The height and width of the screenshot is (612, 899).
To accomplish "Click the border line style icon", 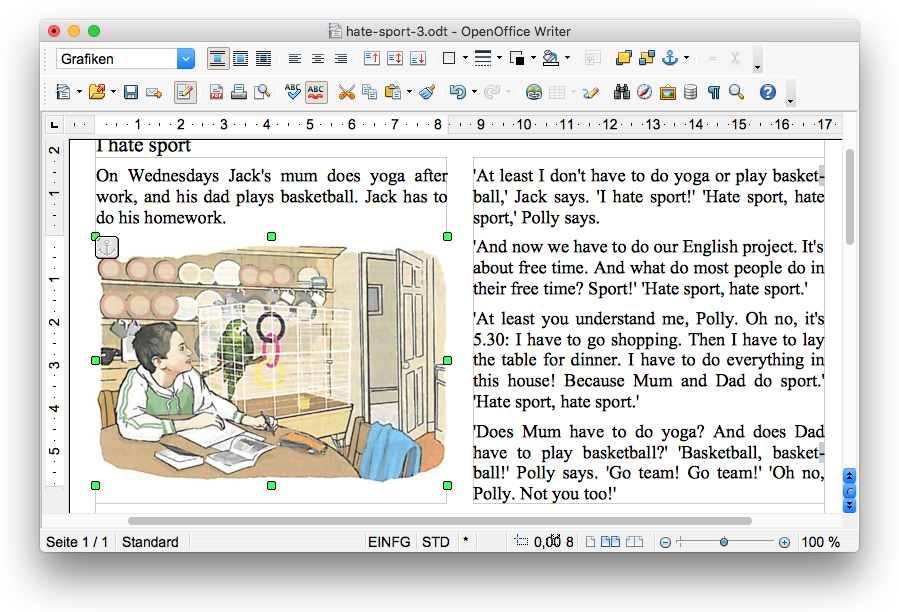I will pyautogui.click(x=483, y=59).
